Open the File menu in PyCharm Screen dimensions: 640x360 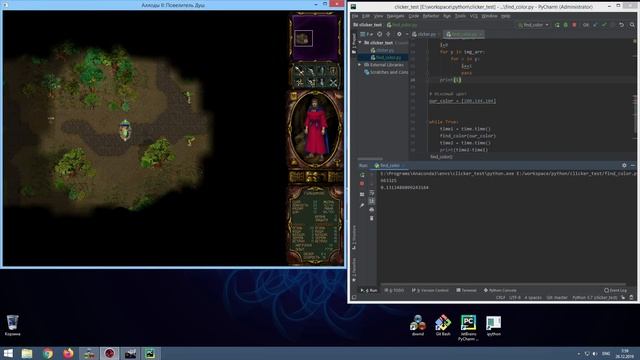pos(355,16)
